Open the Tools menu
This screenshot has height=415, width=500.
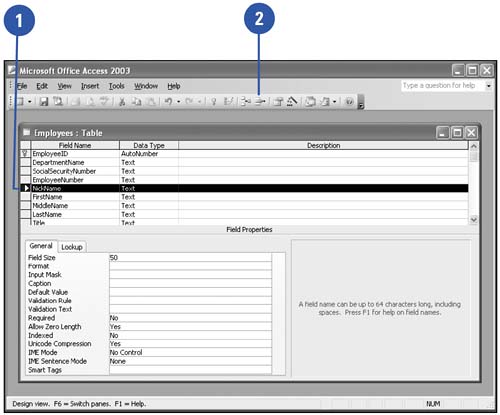(117, 86)
